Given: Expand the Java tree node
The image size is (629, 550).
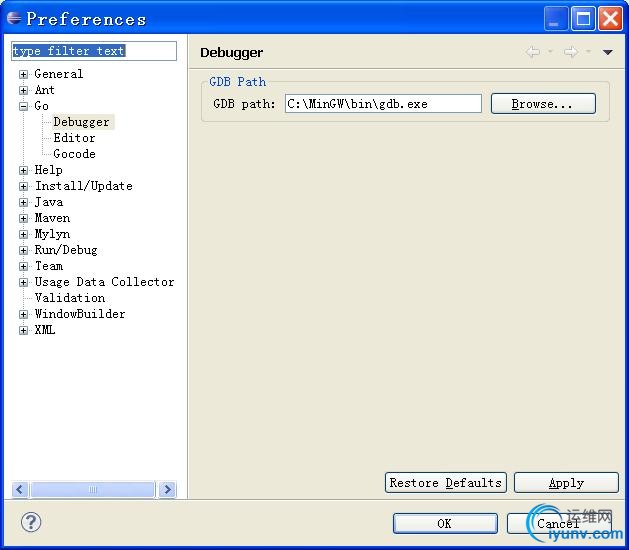Looking at the screenshot, I should pos(23,203).
